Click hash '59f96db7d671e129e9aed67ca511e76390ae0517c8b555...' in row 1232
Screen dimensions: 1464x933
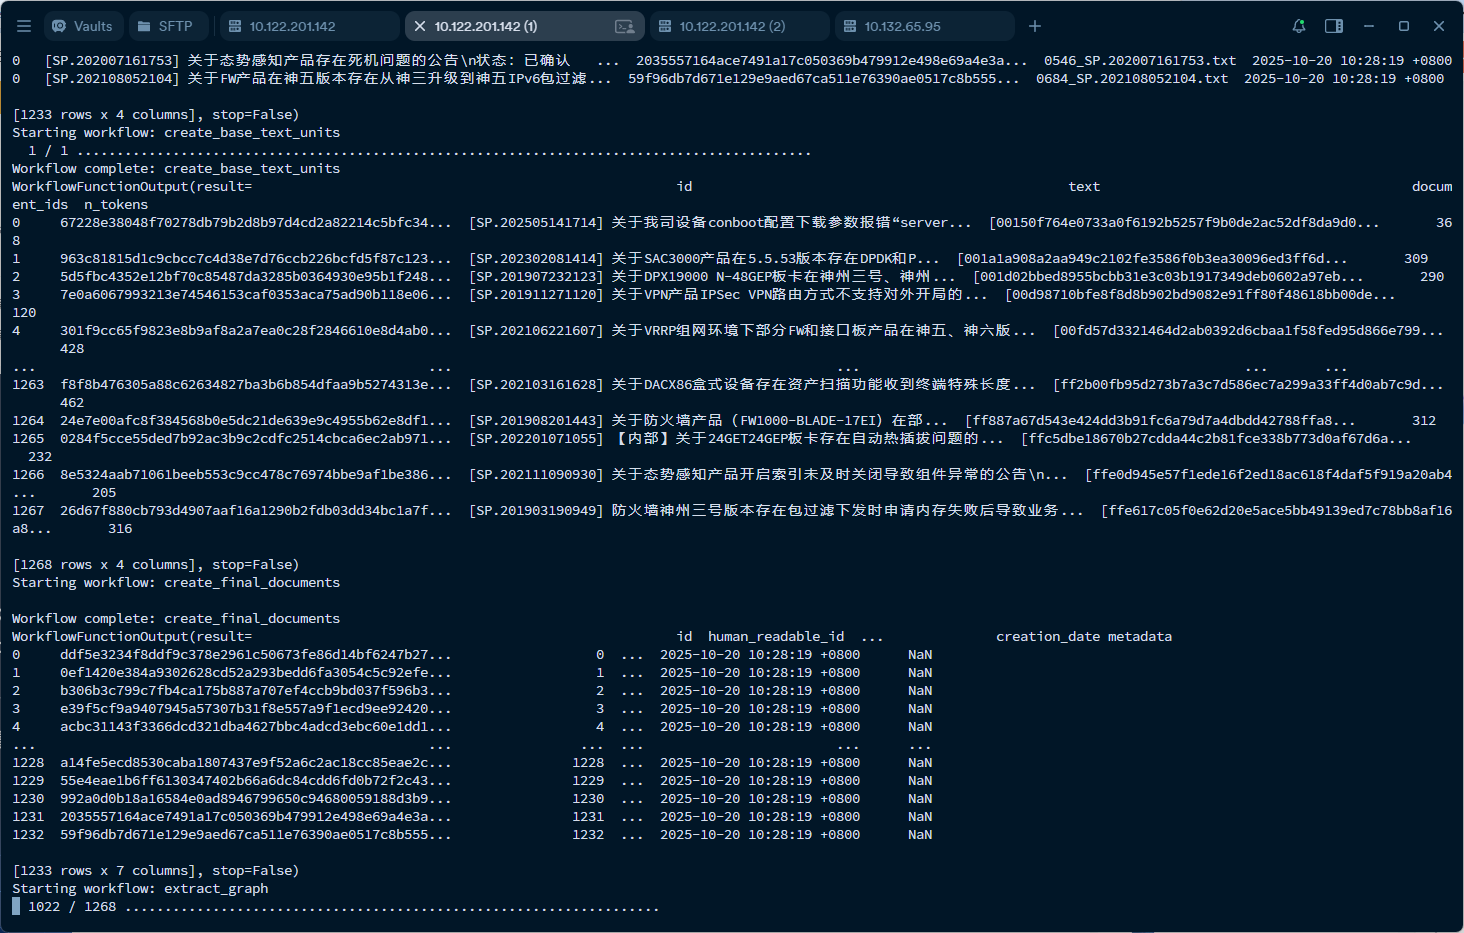point(256,834)
